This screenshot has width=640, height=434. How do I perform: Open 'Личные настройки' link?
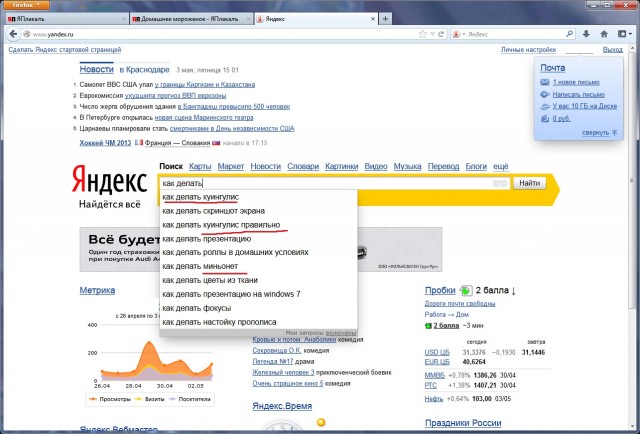(528, 49)
